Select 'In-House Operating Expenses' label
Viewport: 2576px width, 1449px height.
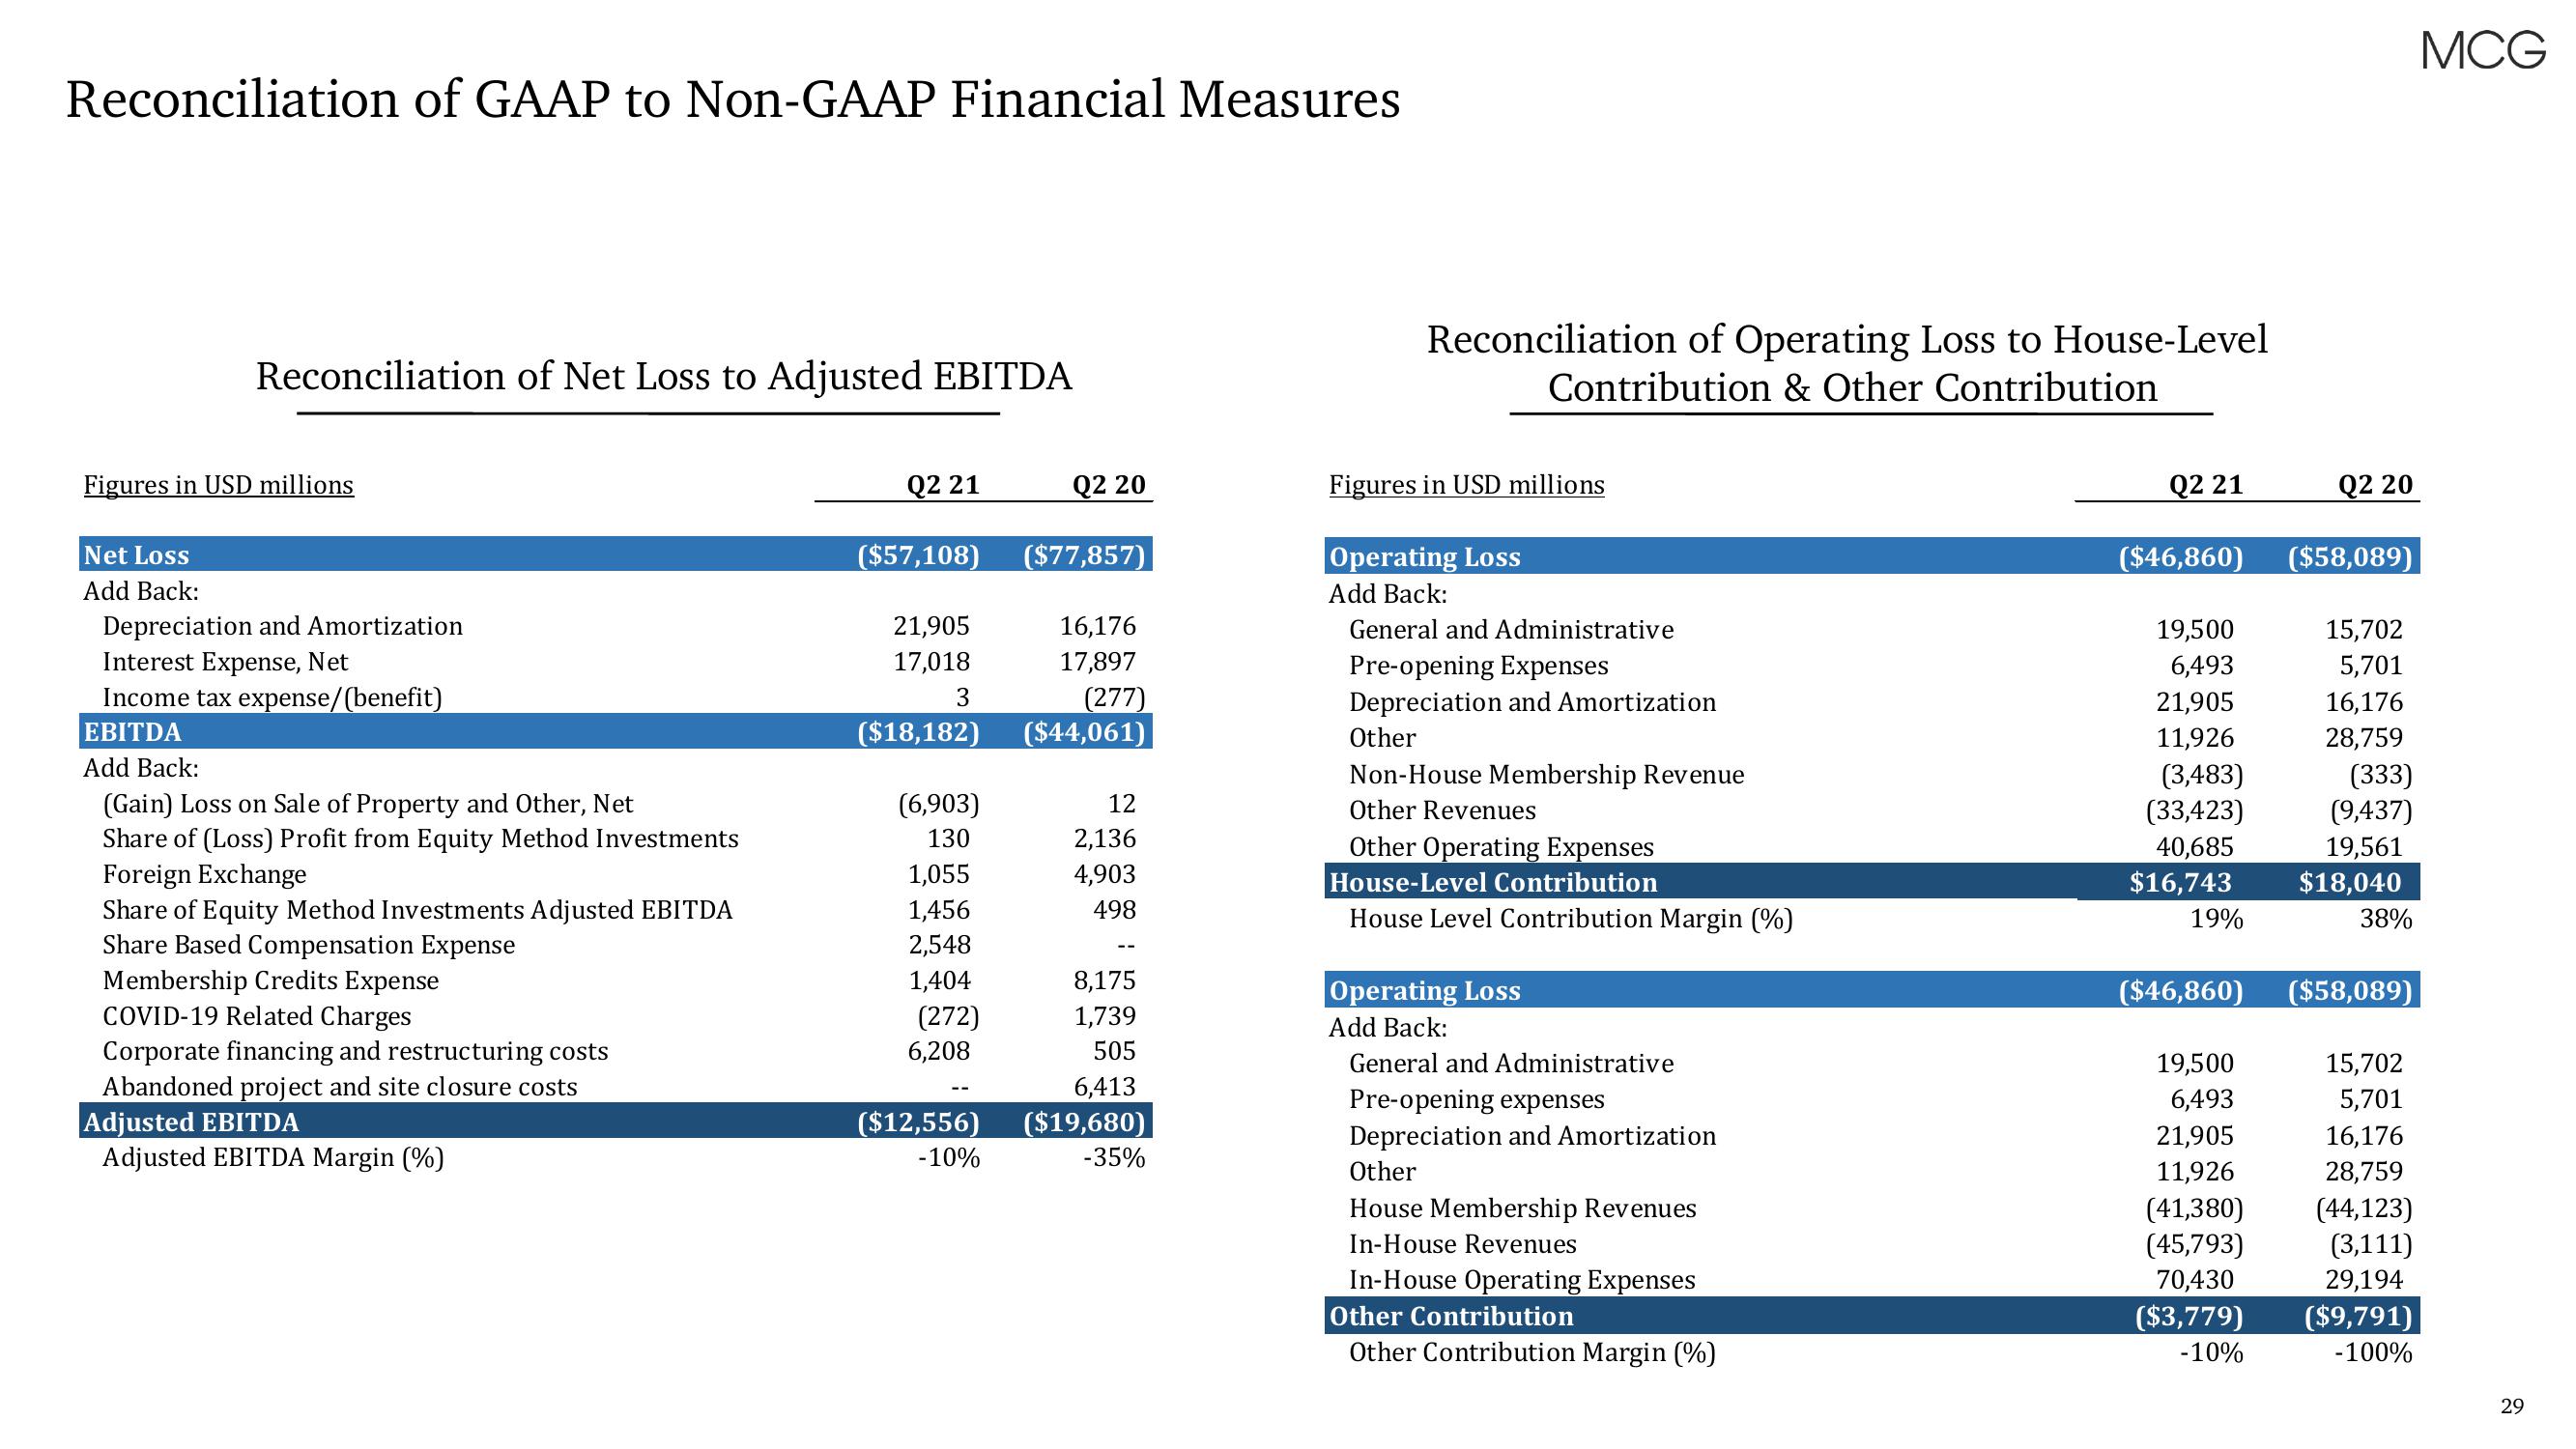[x=1522, y=1281]
